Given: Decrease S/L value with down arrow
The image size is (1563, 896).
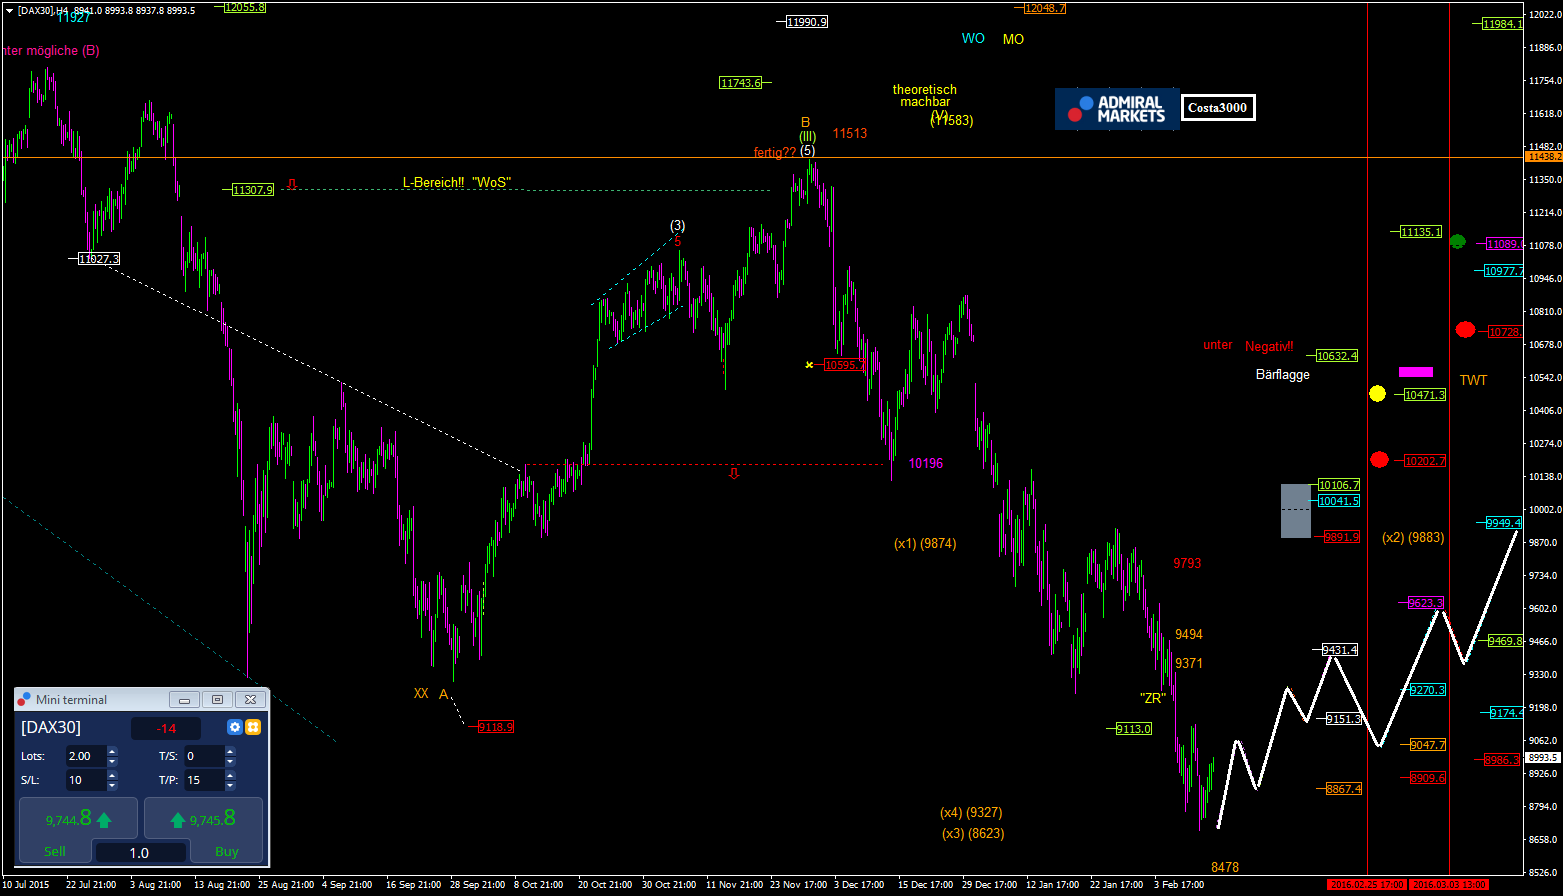Looking at the screenshot, I should pyautogui.click(x=112, y=785).
